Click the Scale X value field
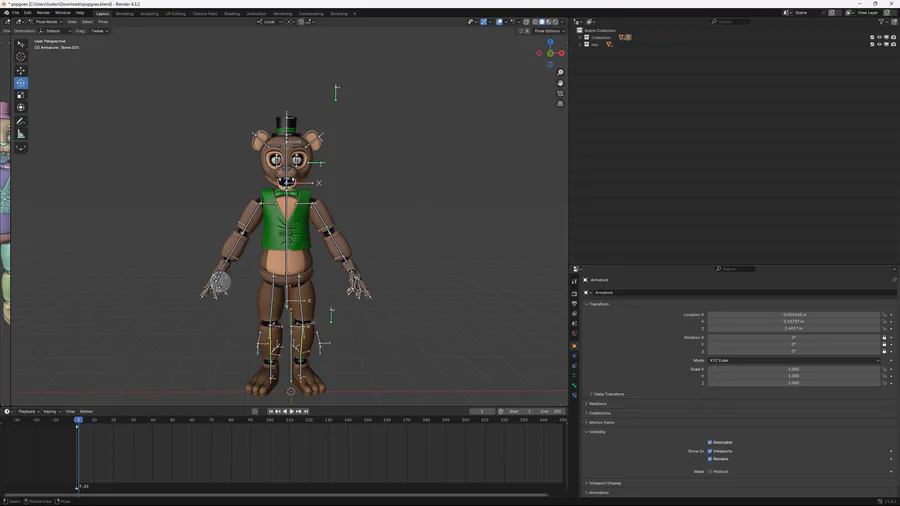 tap(793, 369)
